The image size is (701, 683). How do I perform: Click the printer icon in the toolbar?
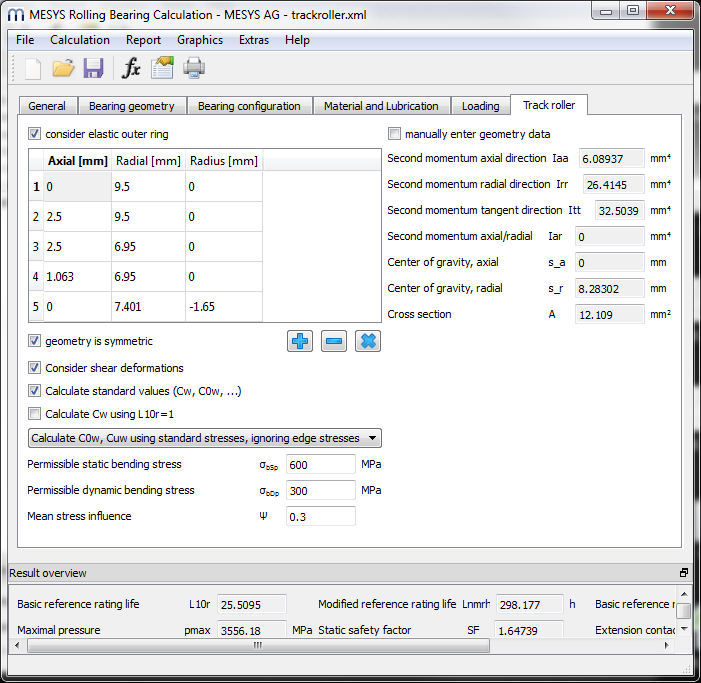193,68
